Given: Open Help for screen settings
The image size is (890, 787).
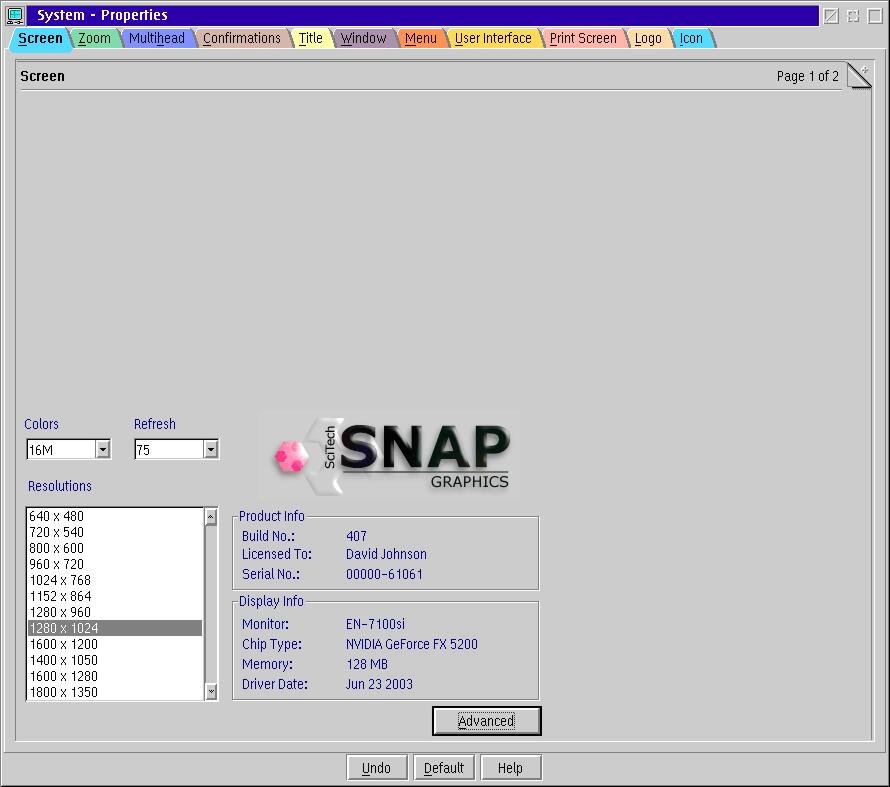Looking at the screenshot, I should click(x=510, y=768).
